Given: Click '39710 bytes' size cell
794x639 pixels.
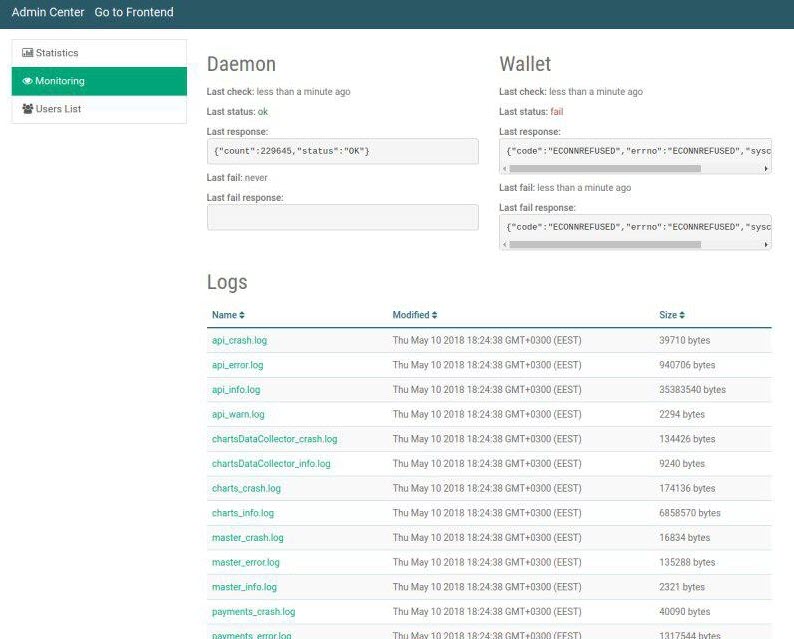Looking at the screenshot, I should [685, 340].
